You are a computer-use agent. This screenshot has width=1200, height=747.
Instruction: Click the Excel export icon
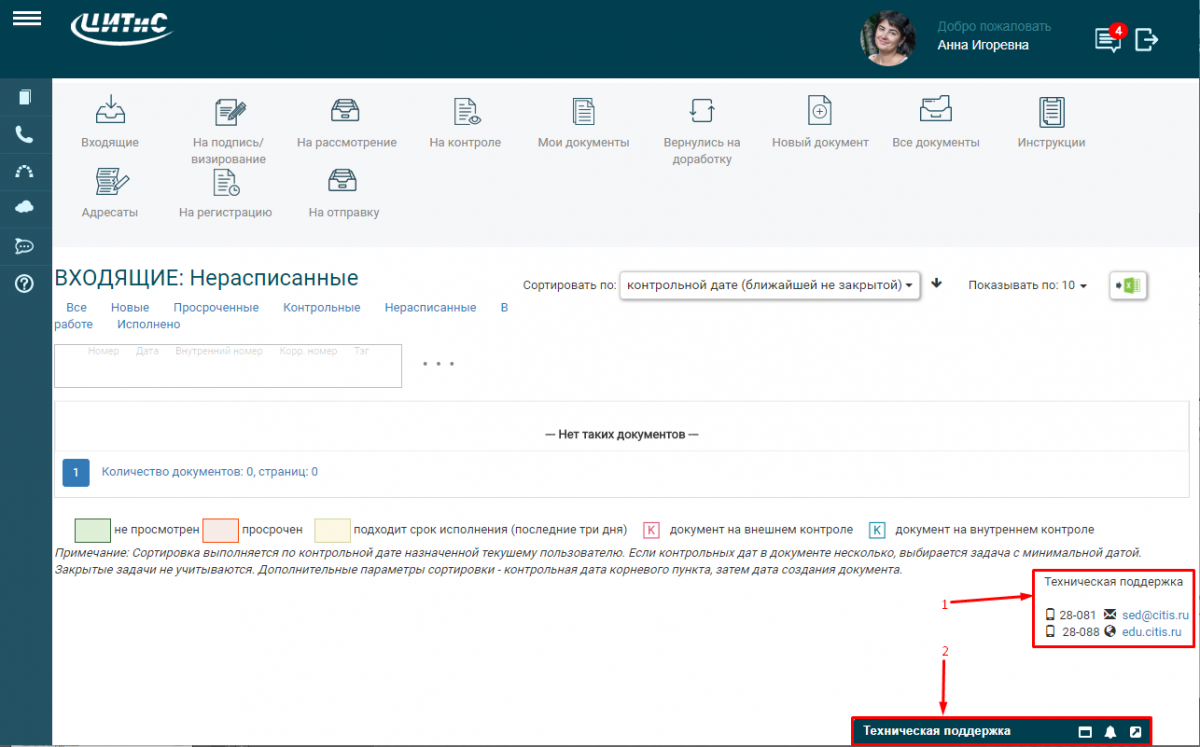click(x=1129, y=286)
